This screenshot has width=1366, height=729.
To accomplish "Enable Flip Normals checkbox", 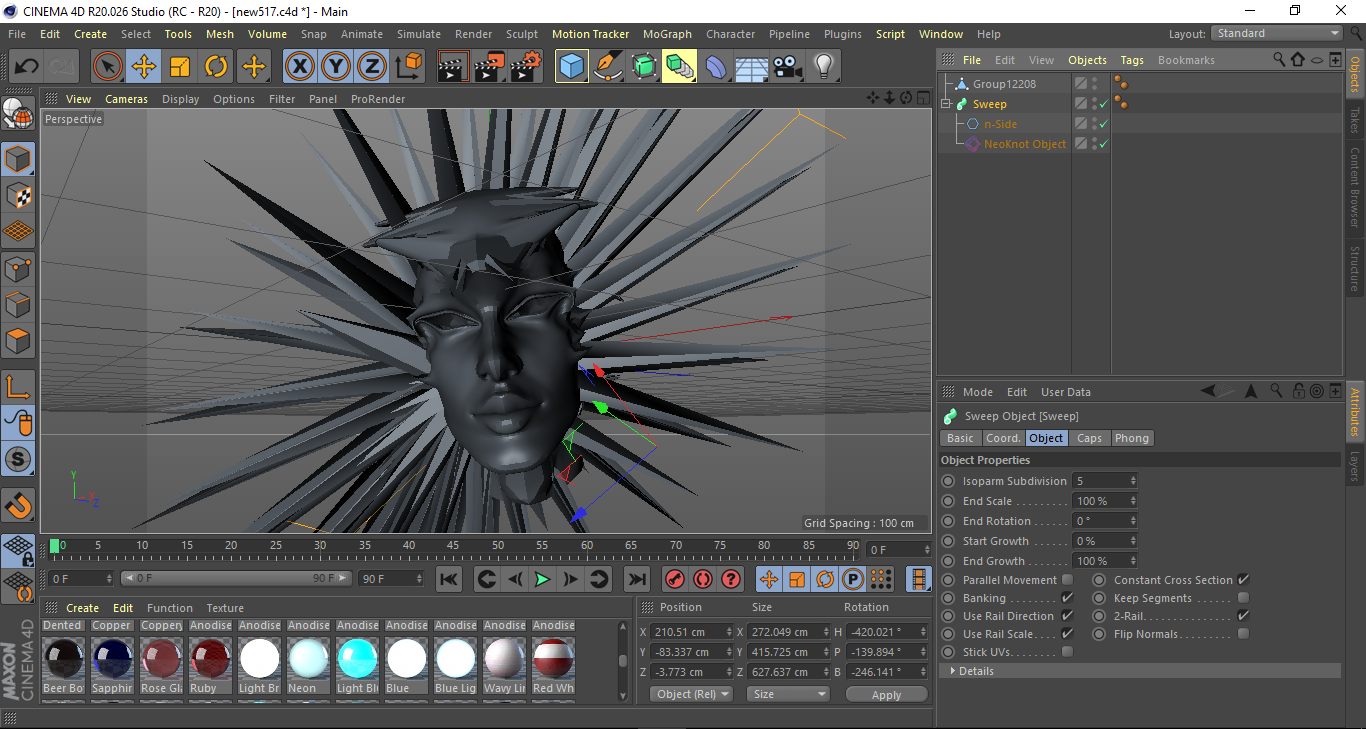I will (x=1243, y=634).
